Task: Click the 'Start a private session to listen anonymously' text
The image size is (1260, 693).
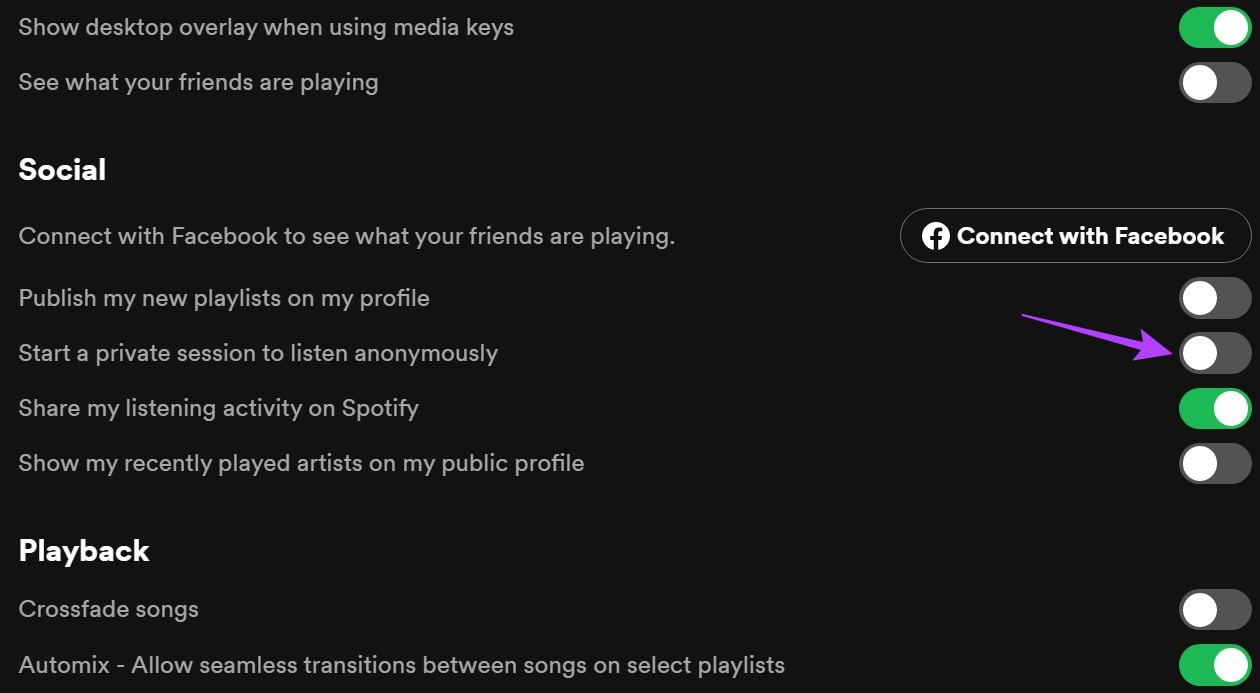Action: [258, 353]
